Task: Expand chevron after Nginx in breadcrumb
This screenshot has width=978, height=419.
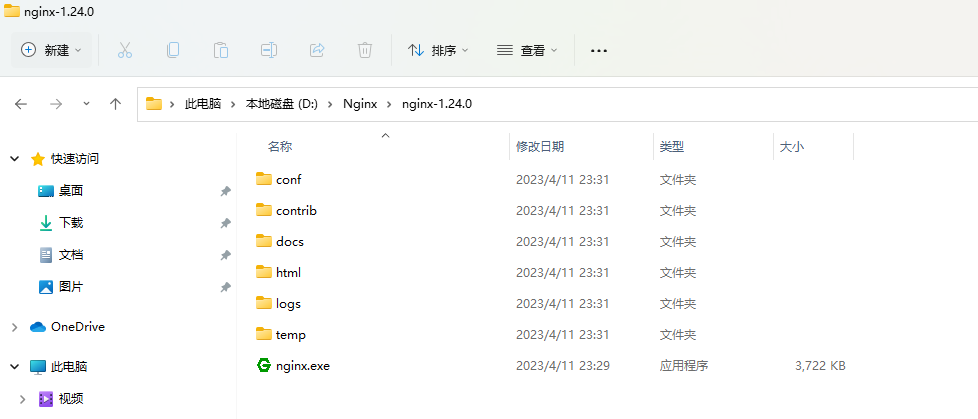Action: (389, 104)
